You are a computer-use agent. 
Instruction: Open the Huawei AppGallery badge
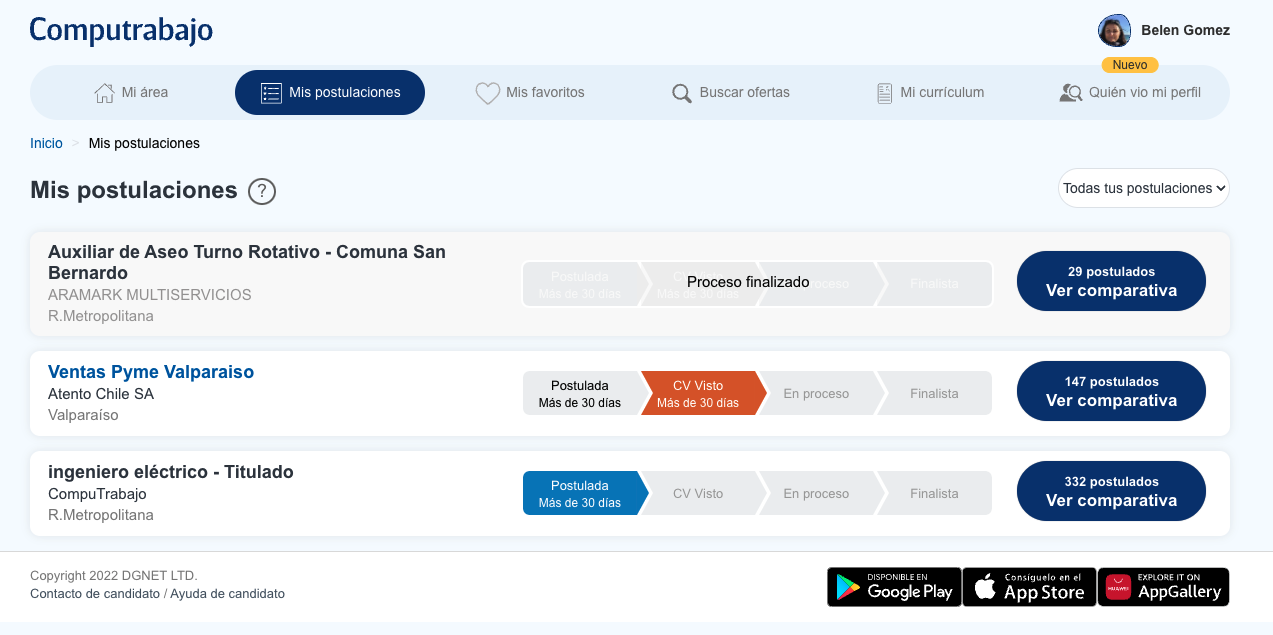[x=1163, y=587]
